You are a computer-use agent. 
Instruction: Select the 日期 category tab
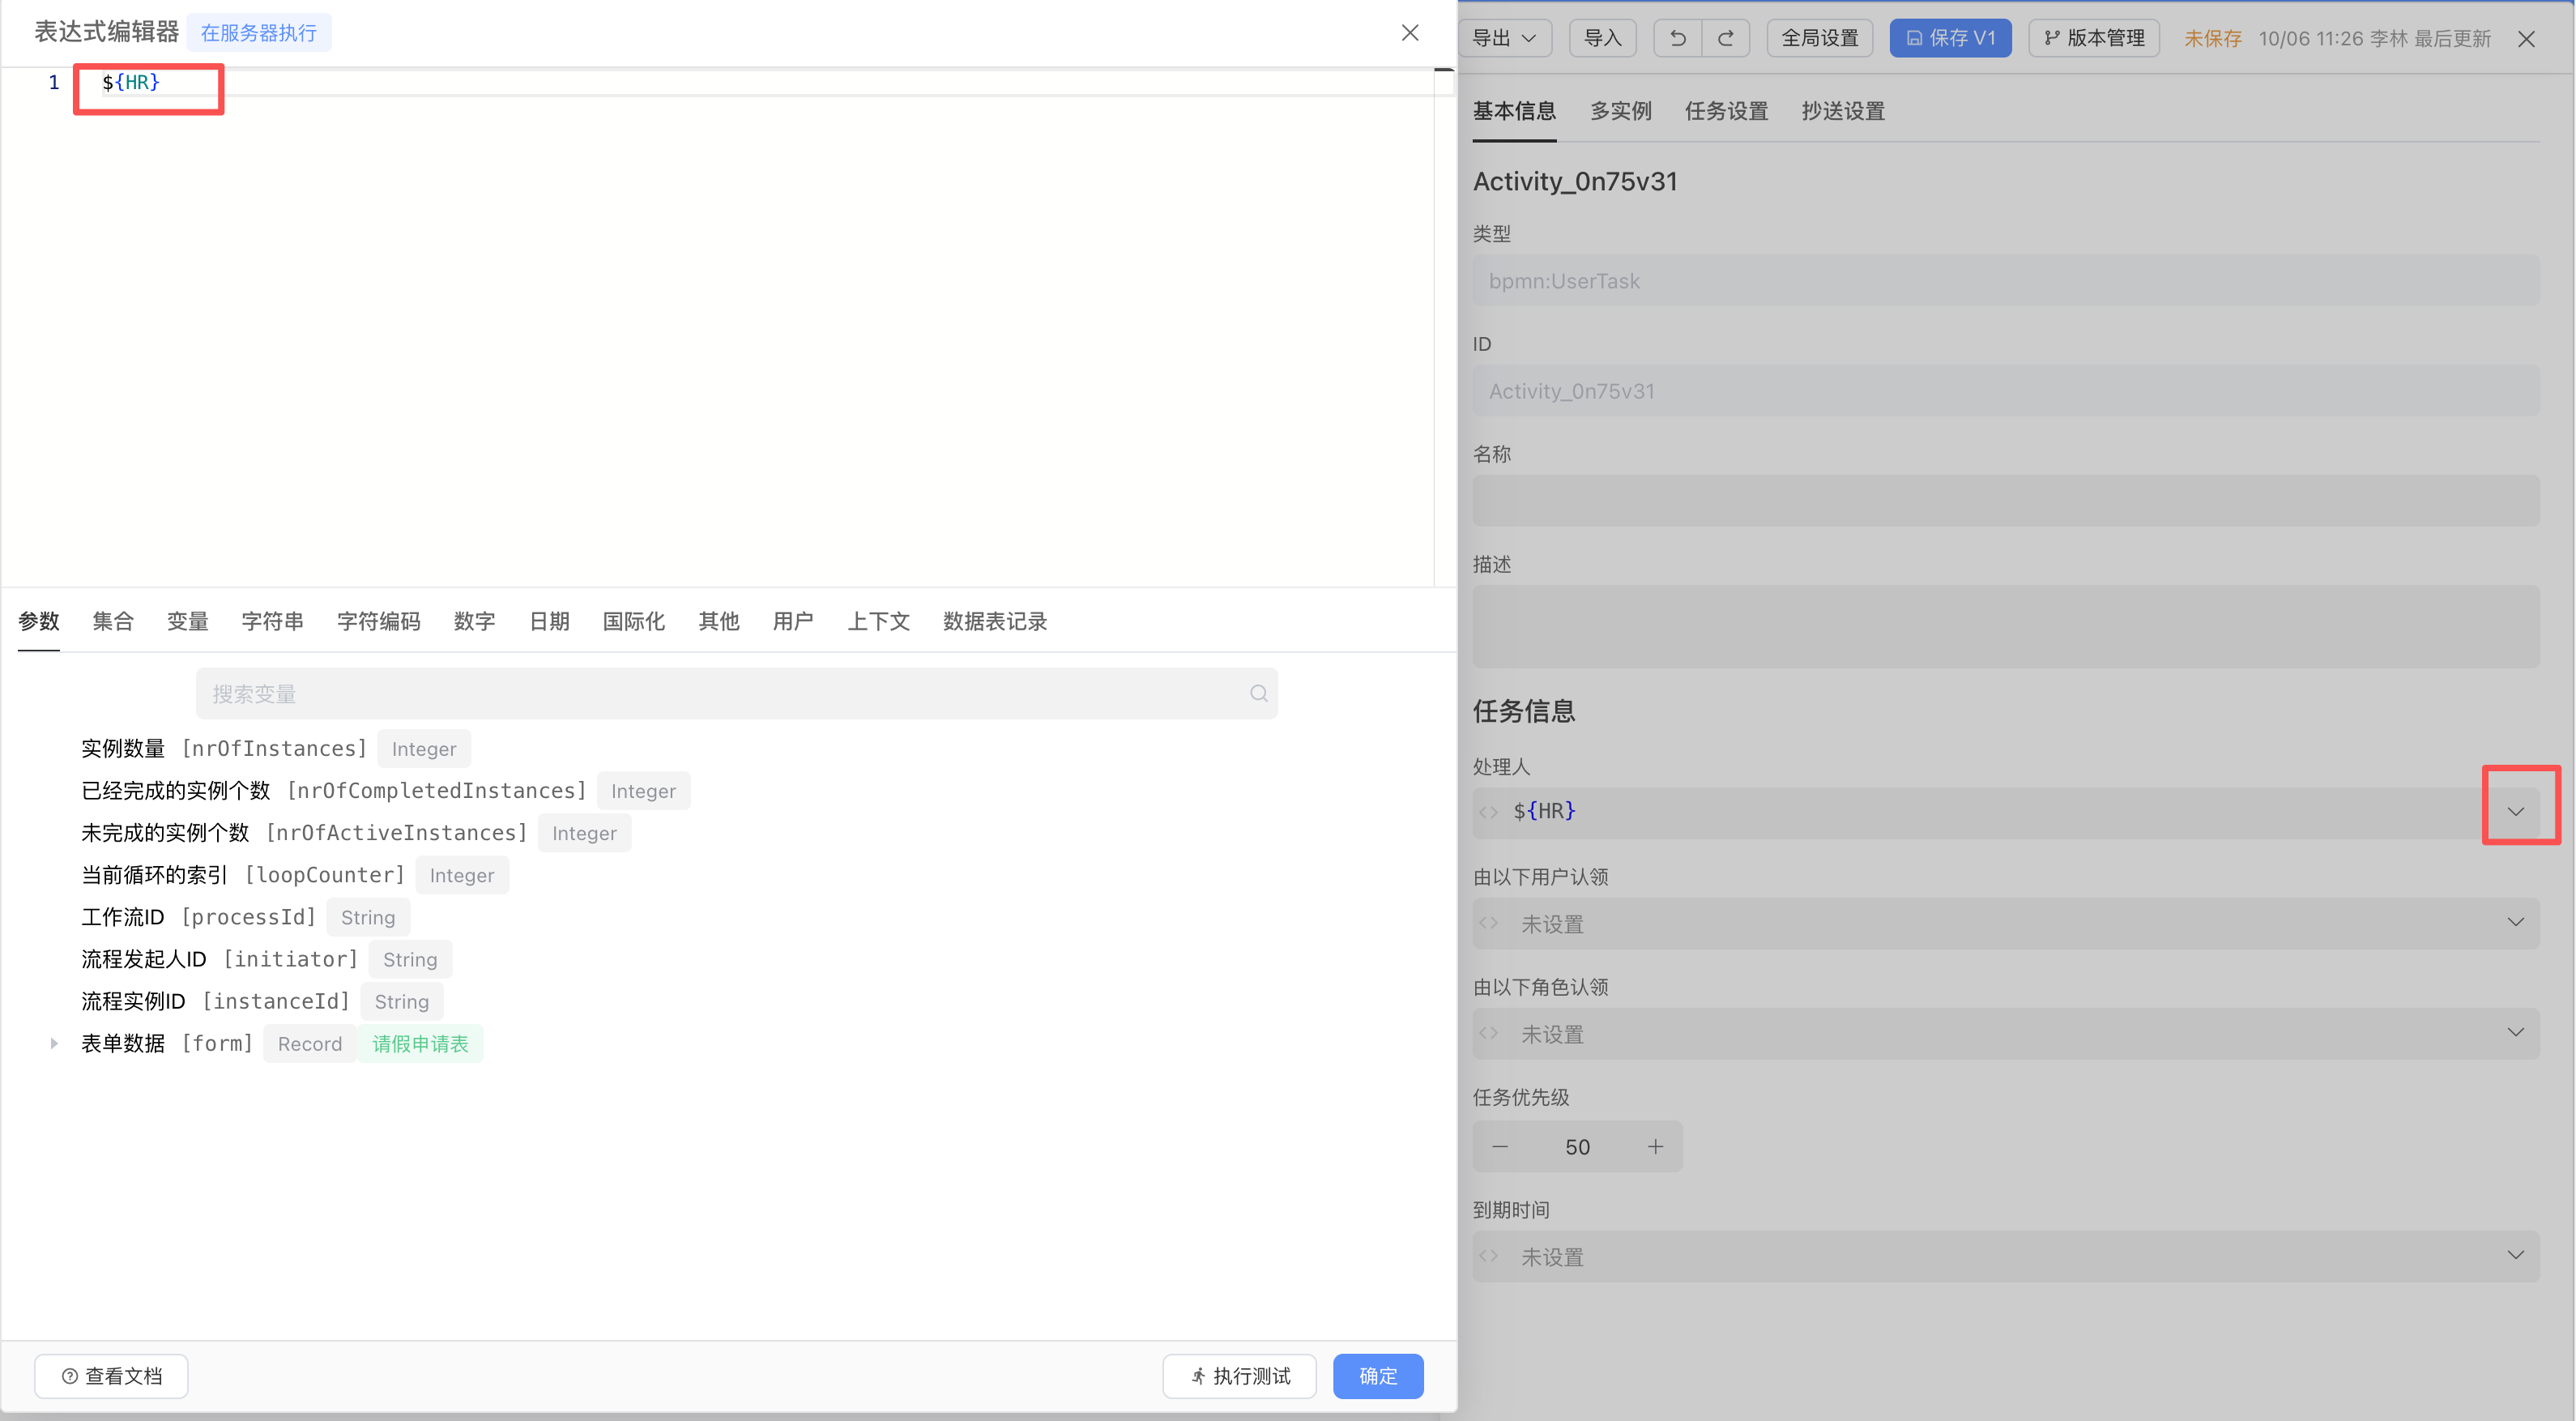(549, 621)
